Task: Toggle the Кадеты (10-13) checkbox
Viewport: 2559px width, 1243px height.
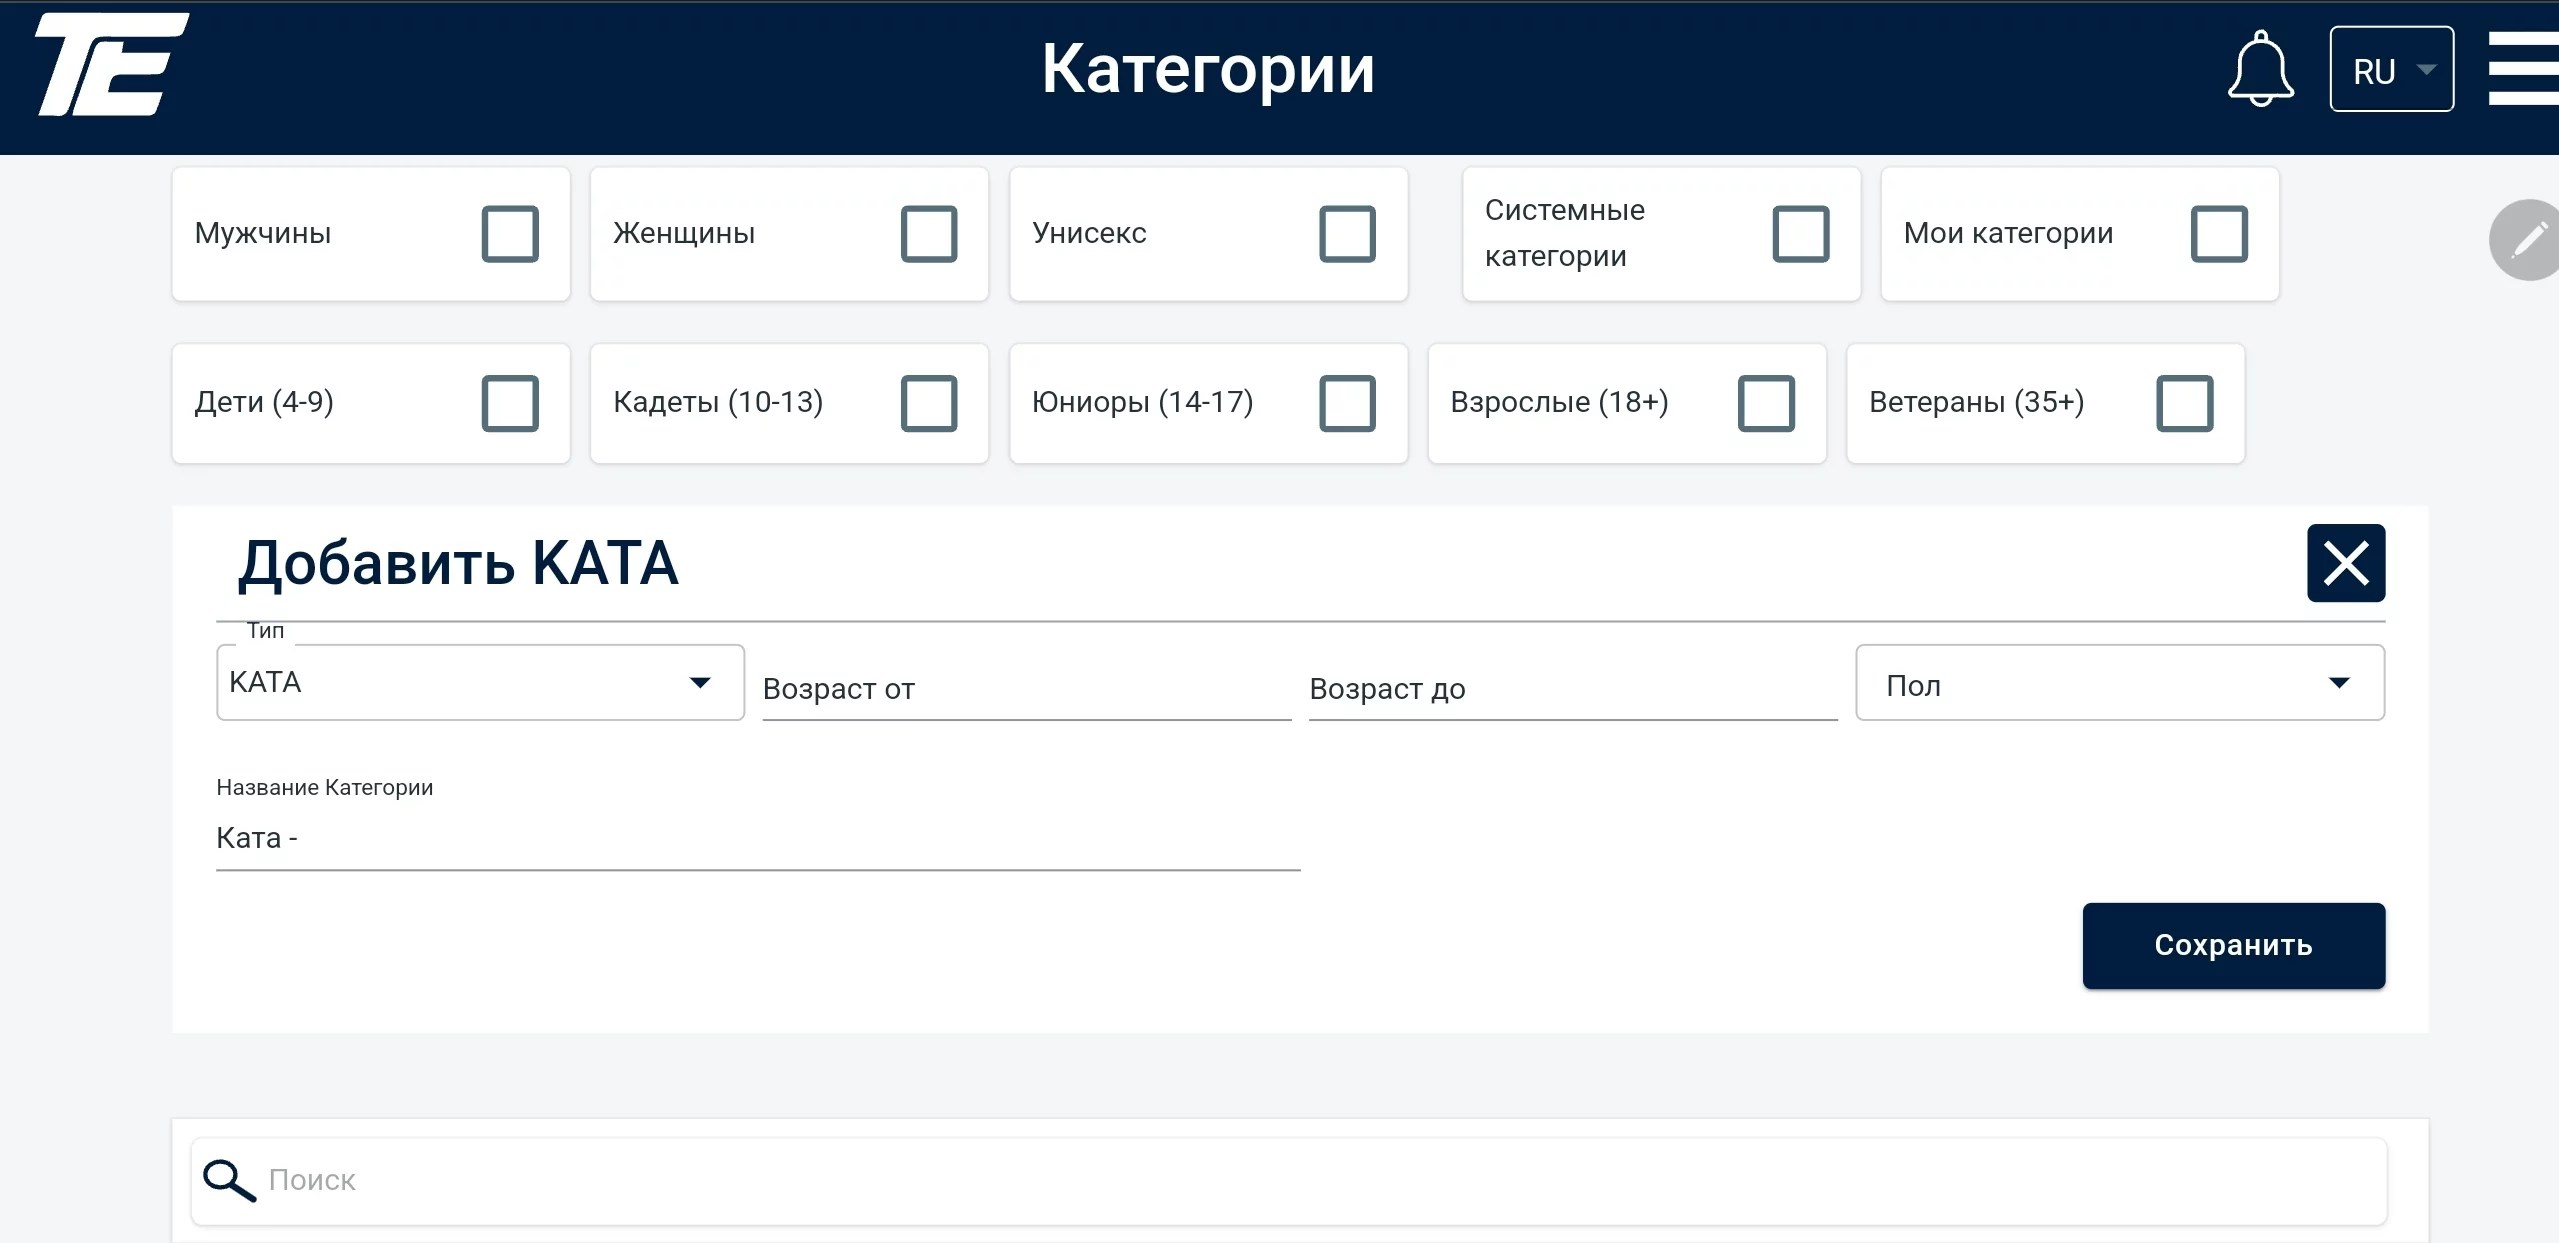Action: pyautogui.click(x=929, y=403)
